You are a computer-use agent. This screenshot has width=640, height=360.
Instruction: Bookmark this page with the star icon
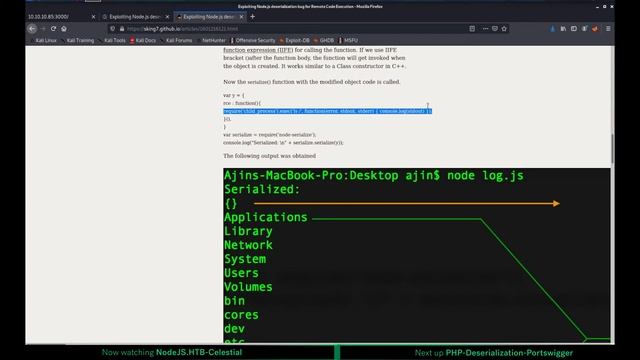tap(504, 29)
